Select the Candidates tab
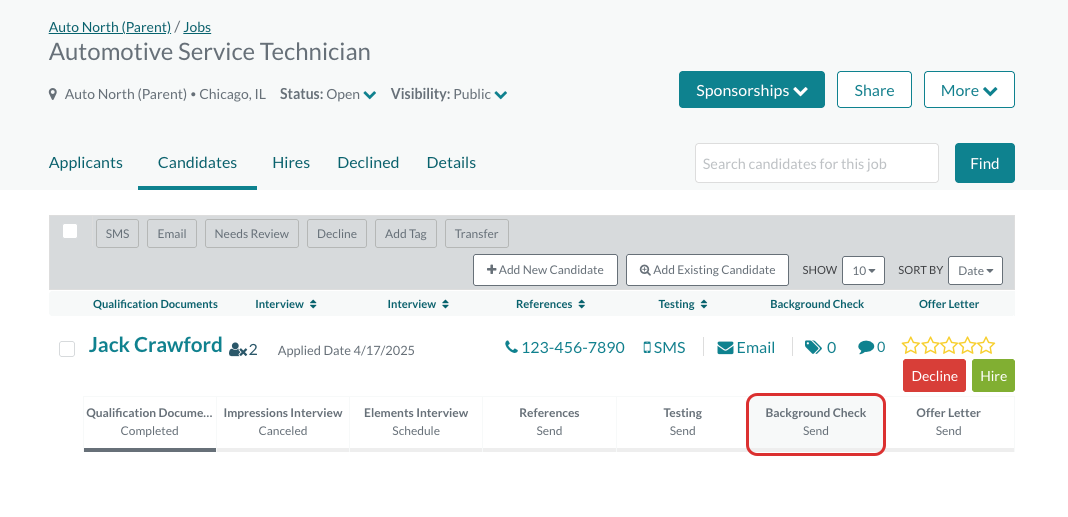Screen dimensions: 1068x517 (198, 163)
